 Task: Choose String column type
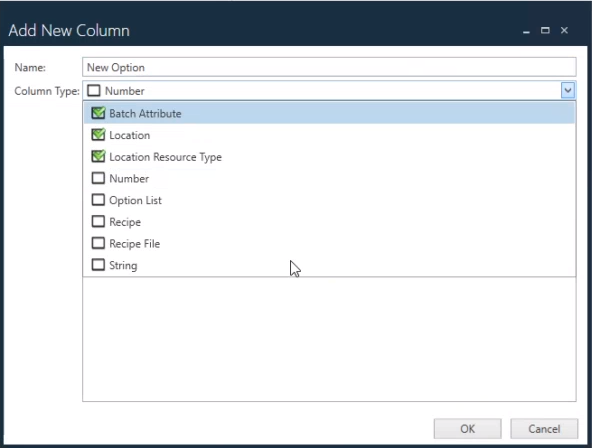pos(329,265)
